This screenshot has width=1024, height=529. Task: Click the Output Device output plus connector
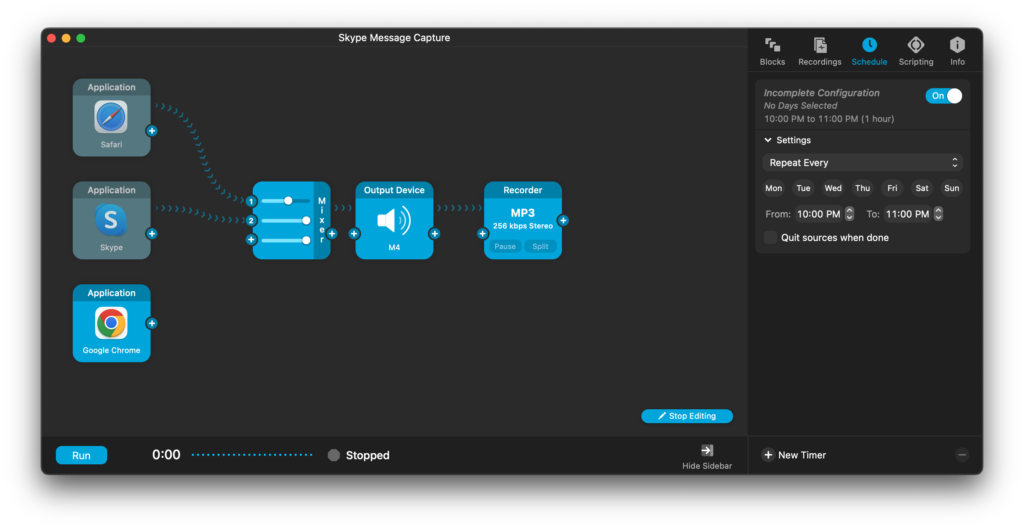434,234
